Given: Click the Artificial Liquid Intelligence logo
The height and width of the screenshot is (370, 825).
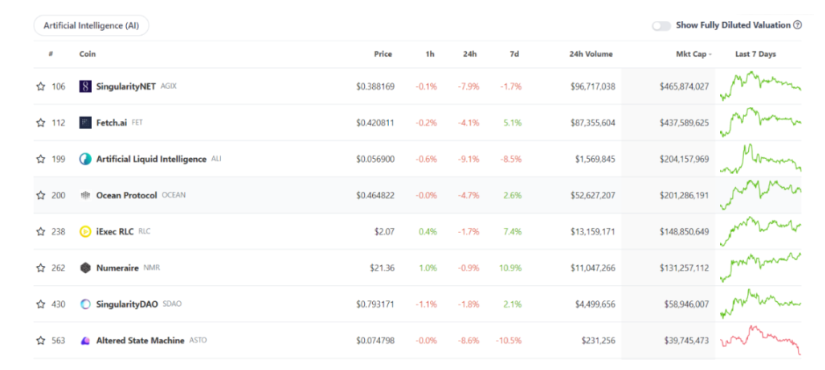Looking at the screenshot, I should click(x=85, y=159).
